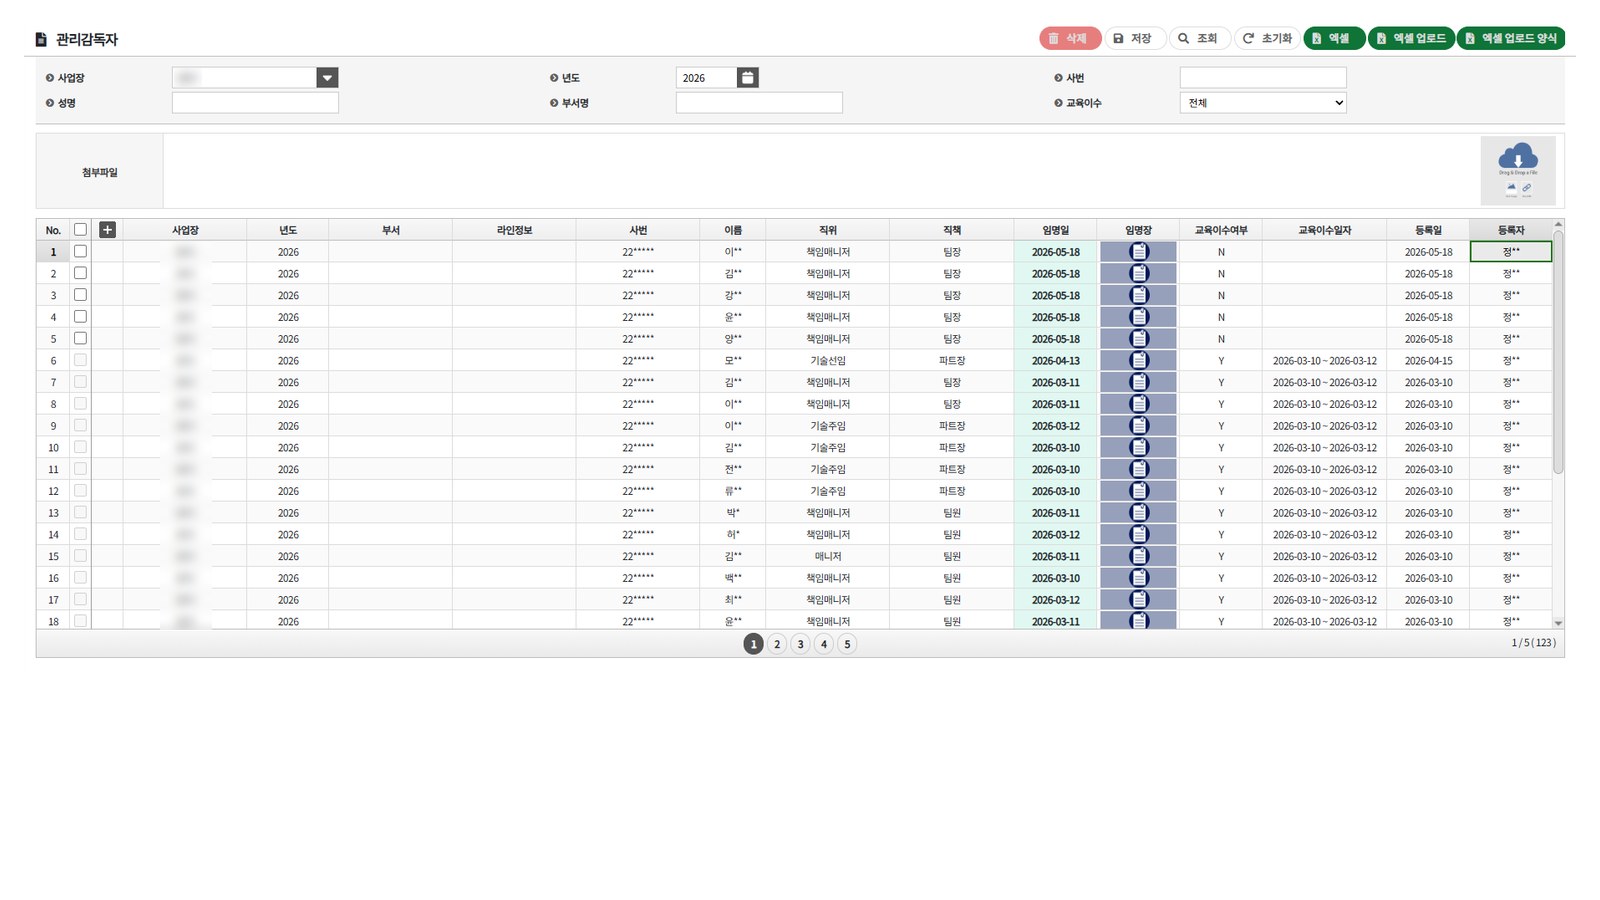The image size is (1600, 900).
Task: Open the 임명장 document icon in row 14
Action: pyautogui.click(x=1138, y=535)
